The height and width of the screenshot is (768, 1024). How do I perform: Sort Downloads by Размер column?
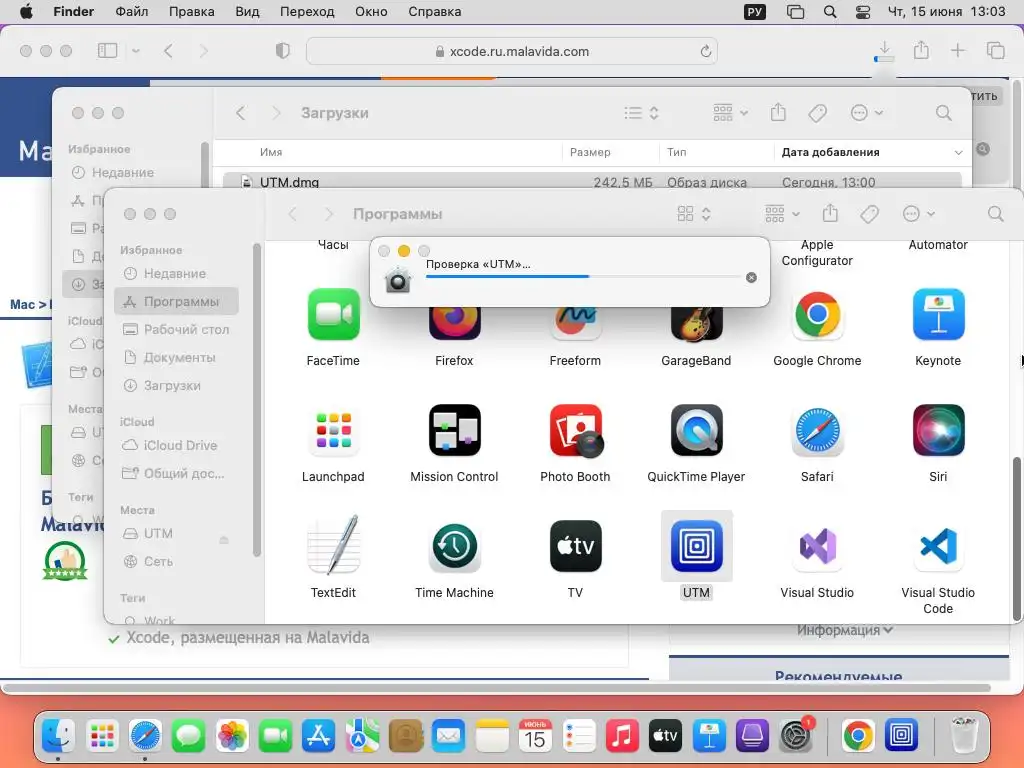[610, 152]
